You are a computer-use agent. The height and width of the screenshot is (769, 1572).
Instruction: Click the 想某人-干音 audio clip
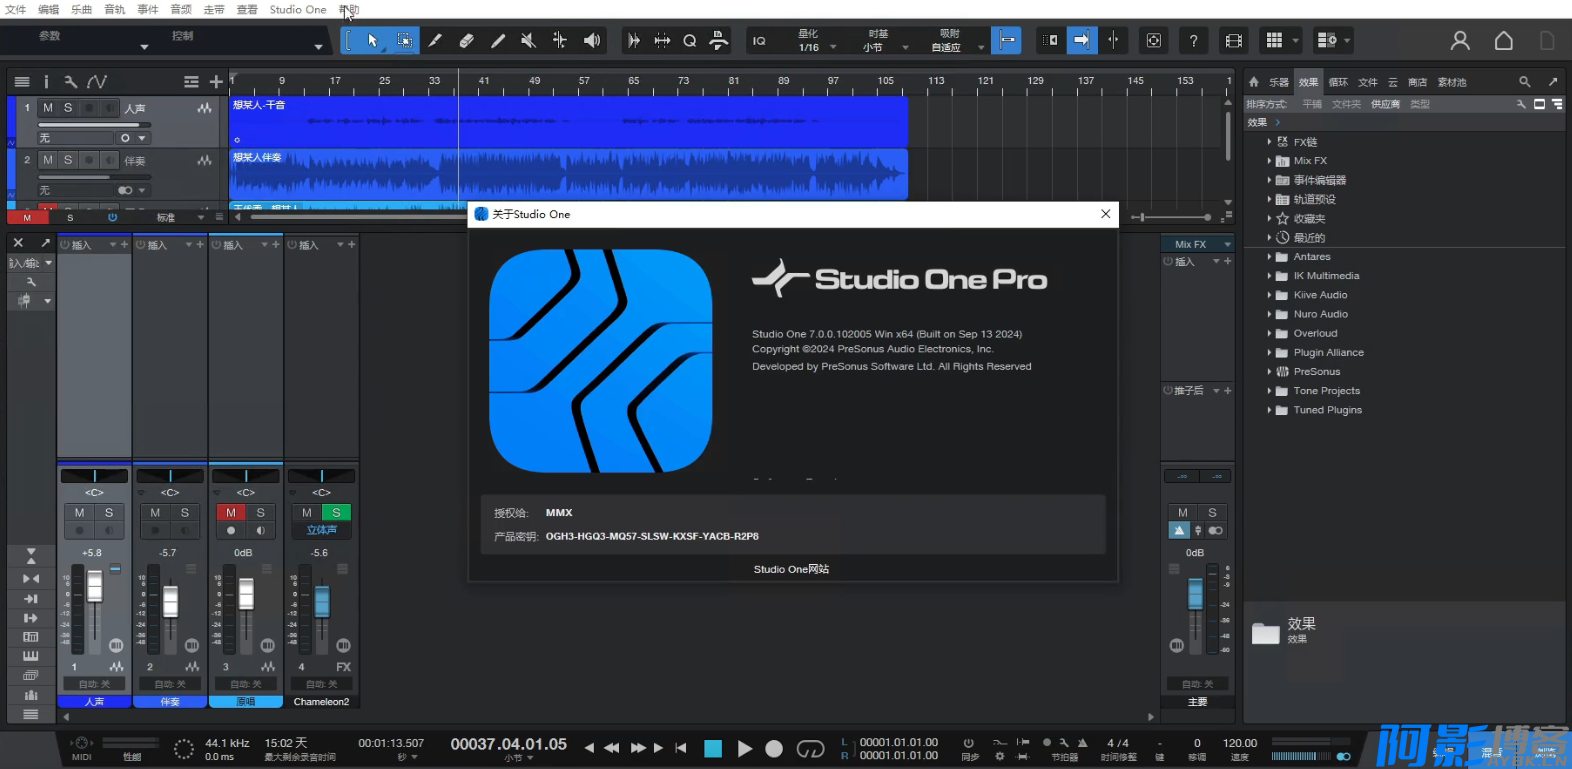coord(568,121)
